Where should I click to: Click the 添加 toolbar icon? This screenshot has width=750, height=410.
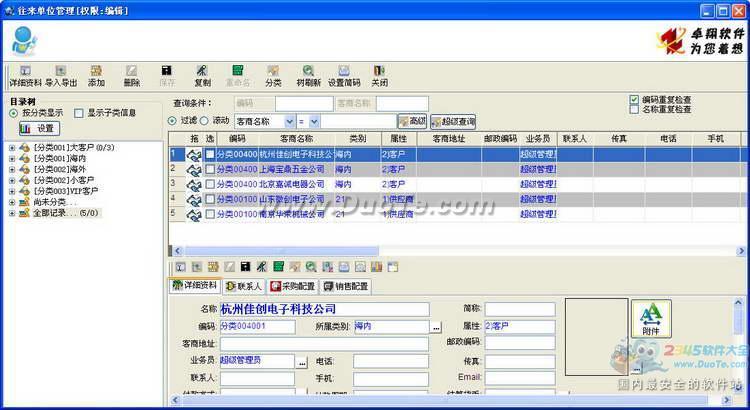96,75
